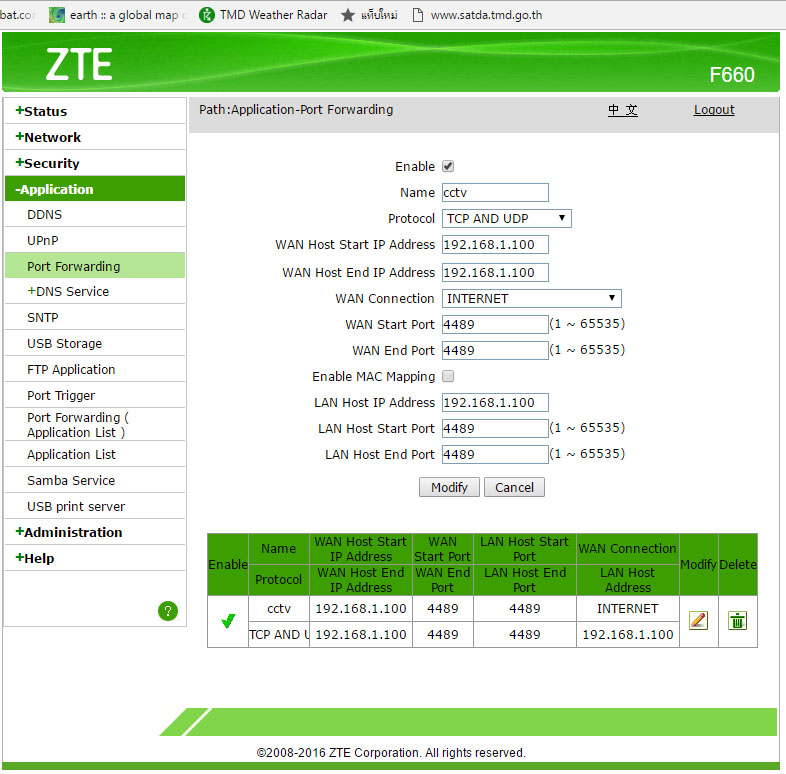Click the LAN Host IP Address field
This screenshot has width=786, height=774.
[x=495, y=403]
